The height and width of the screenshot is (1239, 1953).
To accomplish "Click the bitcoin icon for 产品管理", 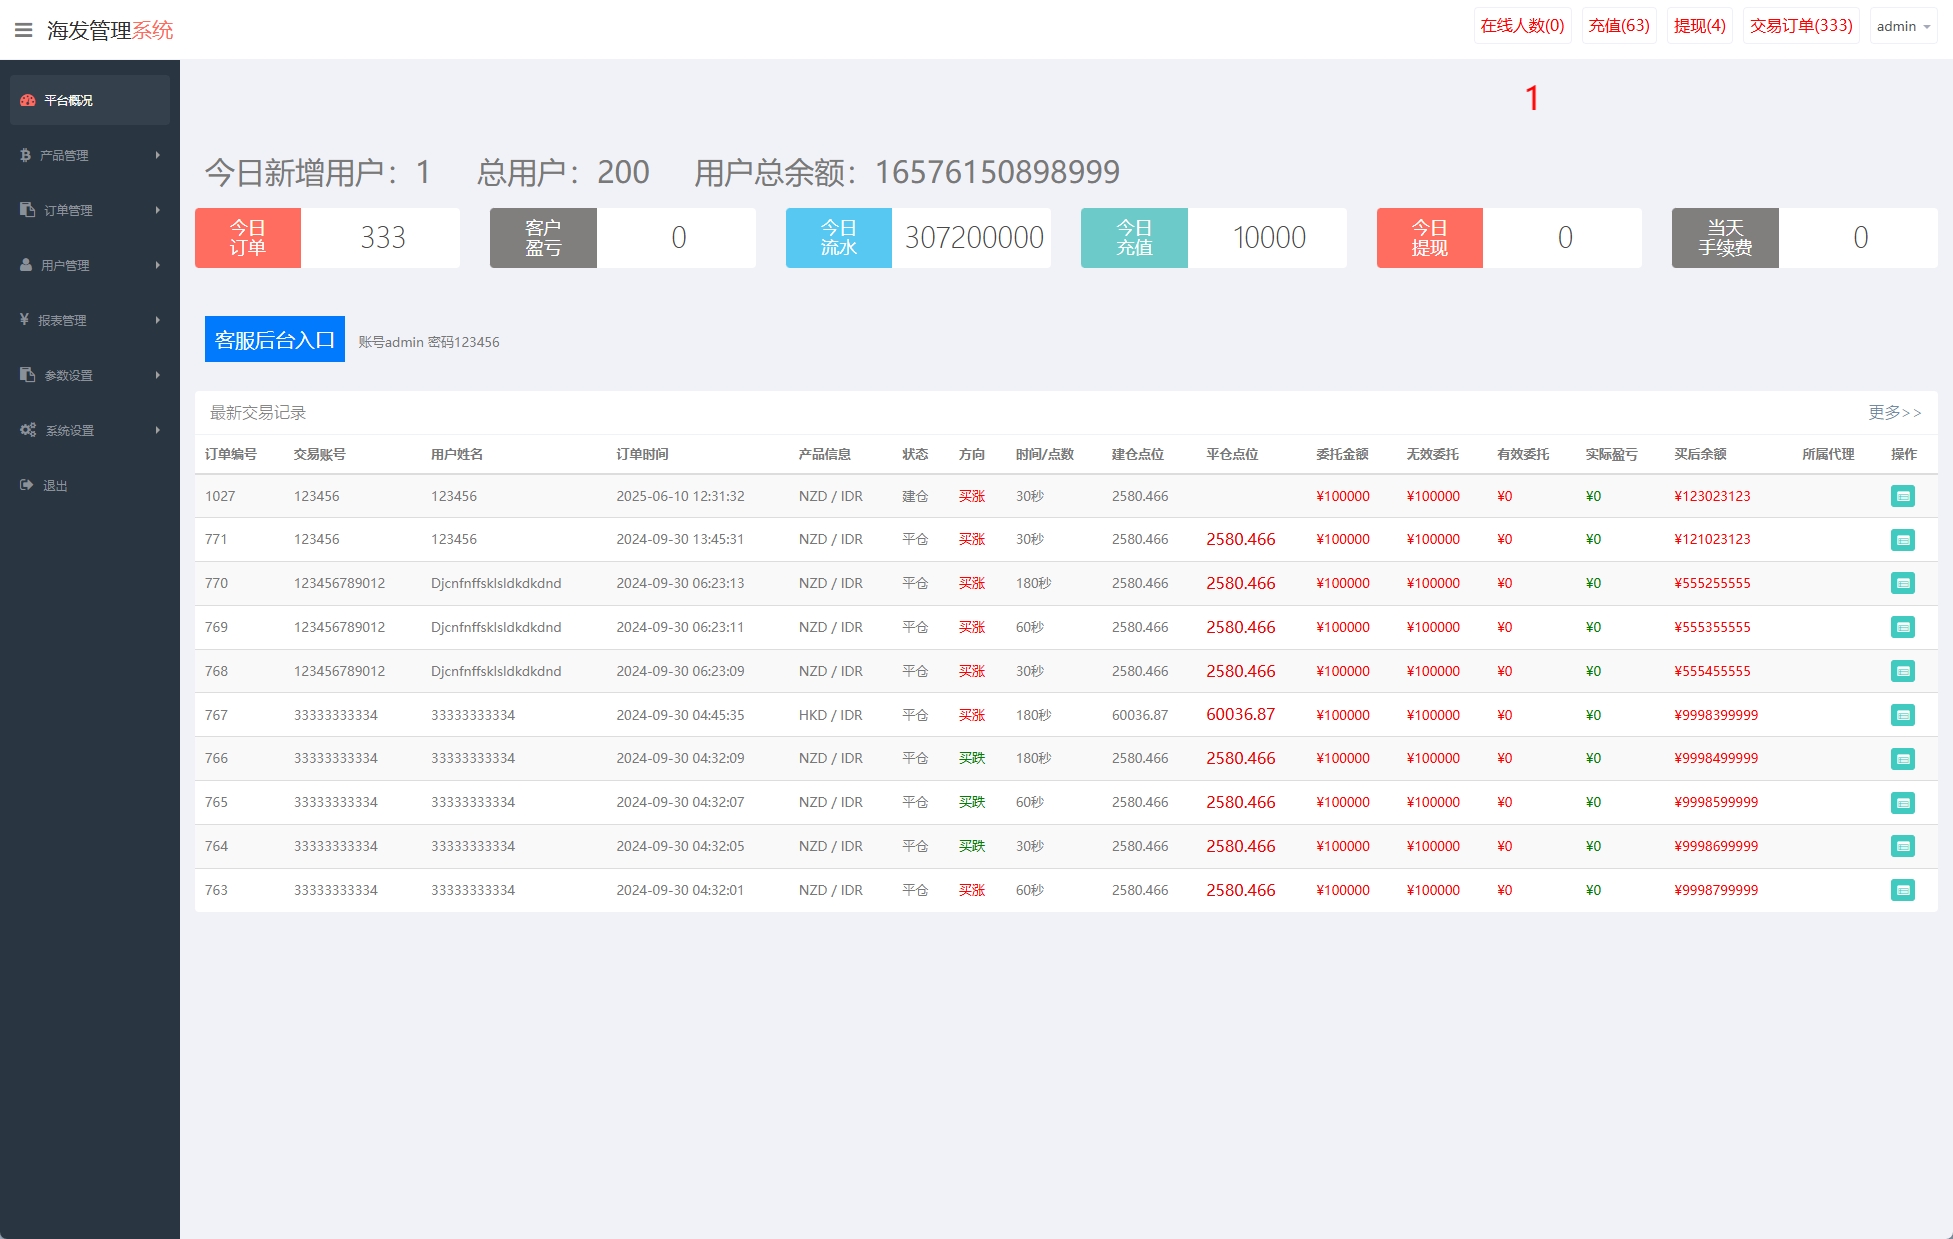I will pos(26,155).
